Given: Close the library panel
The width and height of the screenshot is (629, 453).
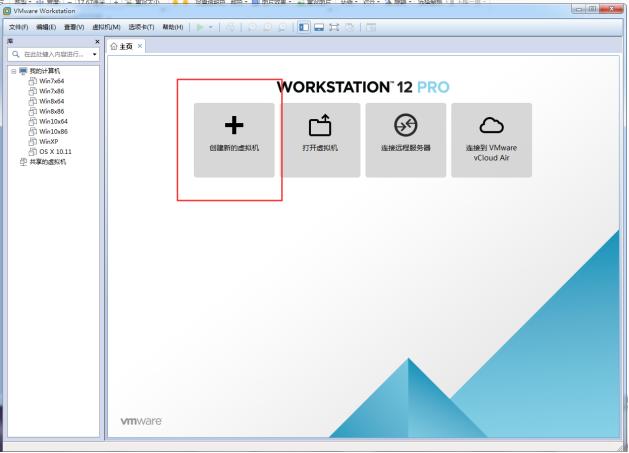Looking at the screenshot, I should tap(97, 41).
